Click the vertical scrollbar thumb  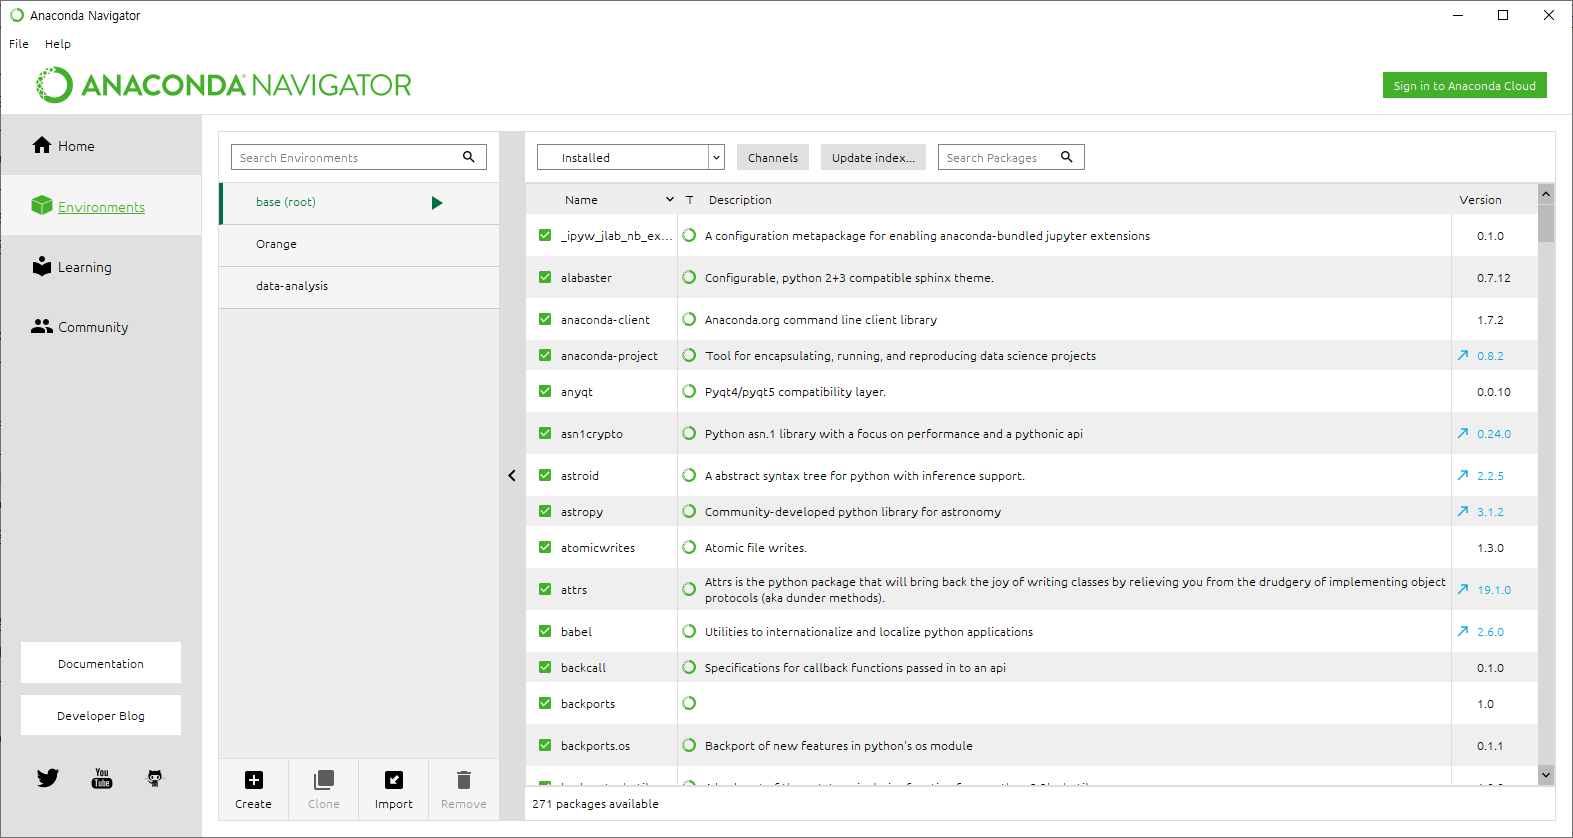[x=1546, y=222]
